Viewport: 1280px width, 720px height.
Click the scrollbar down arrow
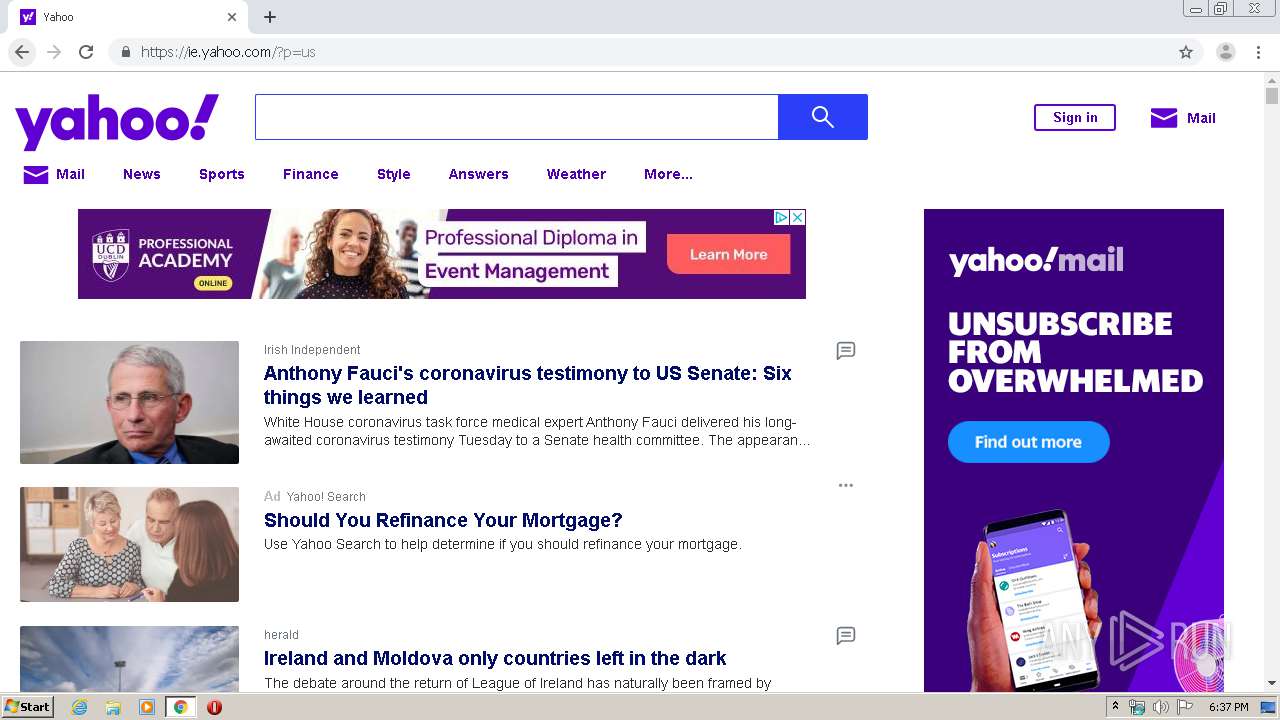click(1272, 684)
